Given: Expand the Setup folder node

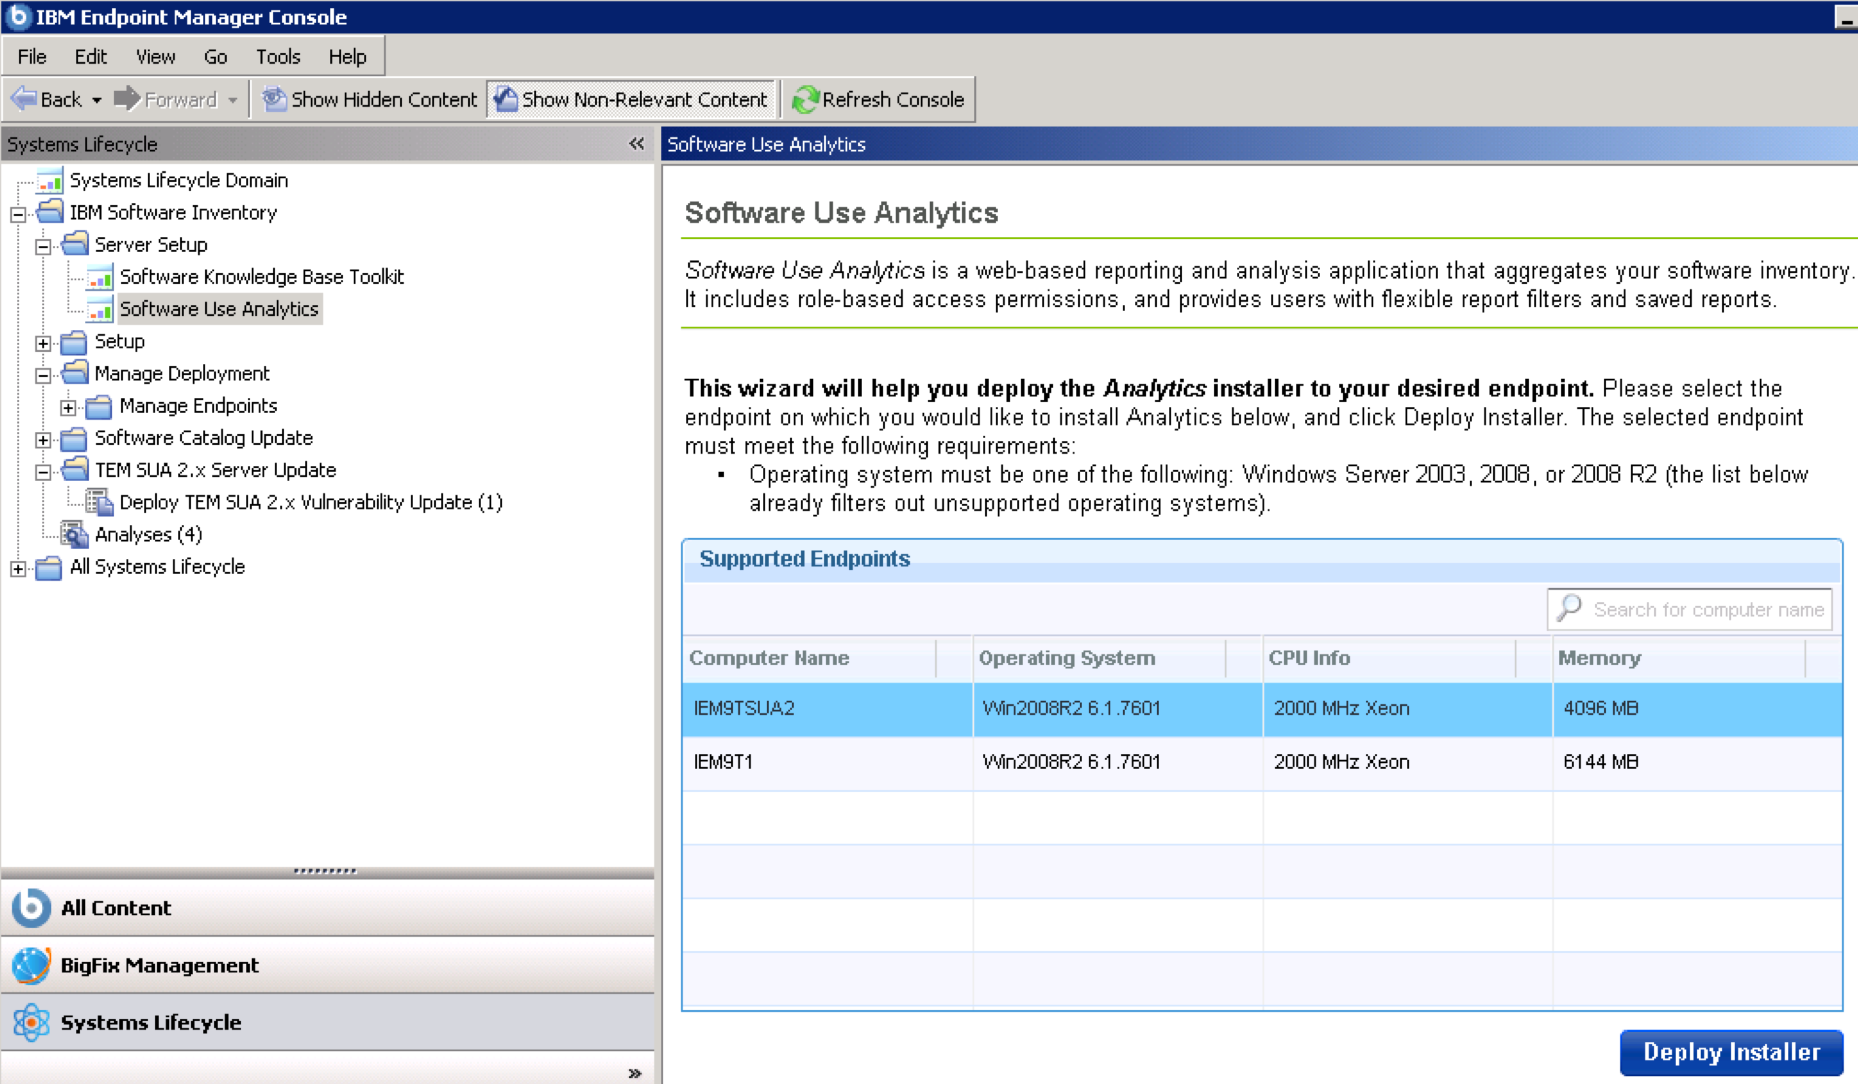Looking at the screenshot, I should pyautogui.click(x=43, y=342).
